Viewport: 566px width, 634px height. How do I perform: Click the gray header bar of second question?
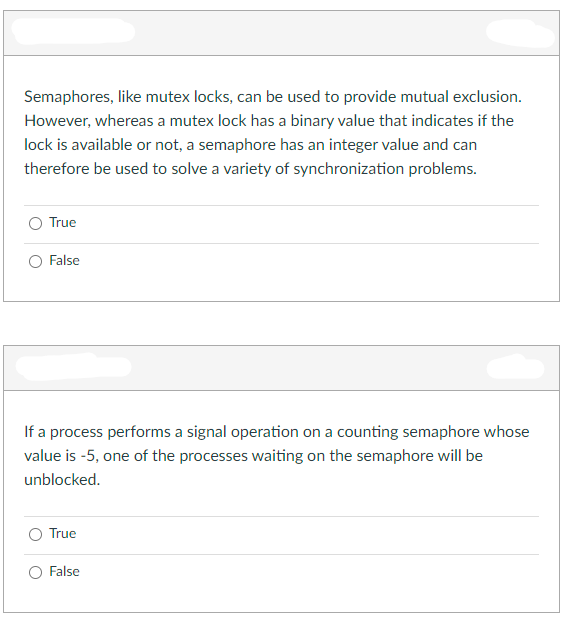281,368
